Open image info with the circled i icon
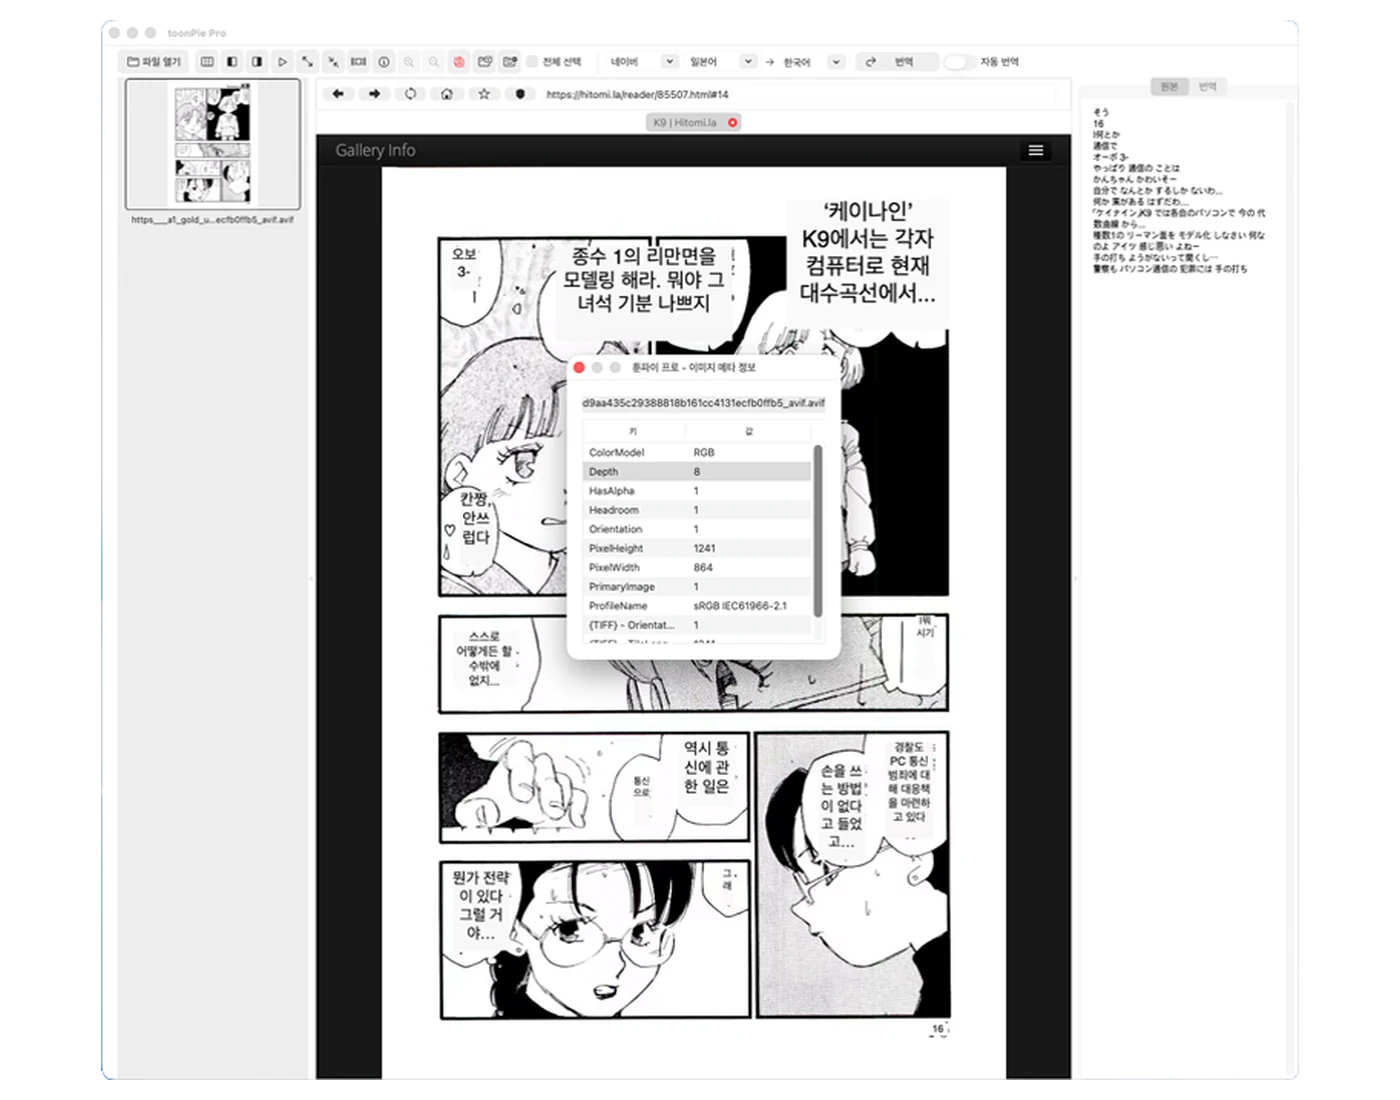The height and width of the screenshot is (1100, 1400). click(384, 62)
